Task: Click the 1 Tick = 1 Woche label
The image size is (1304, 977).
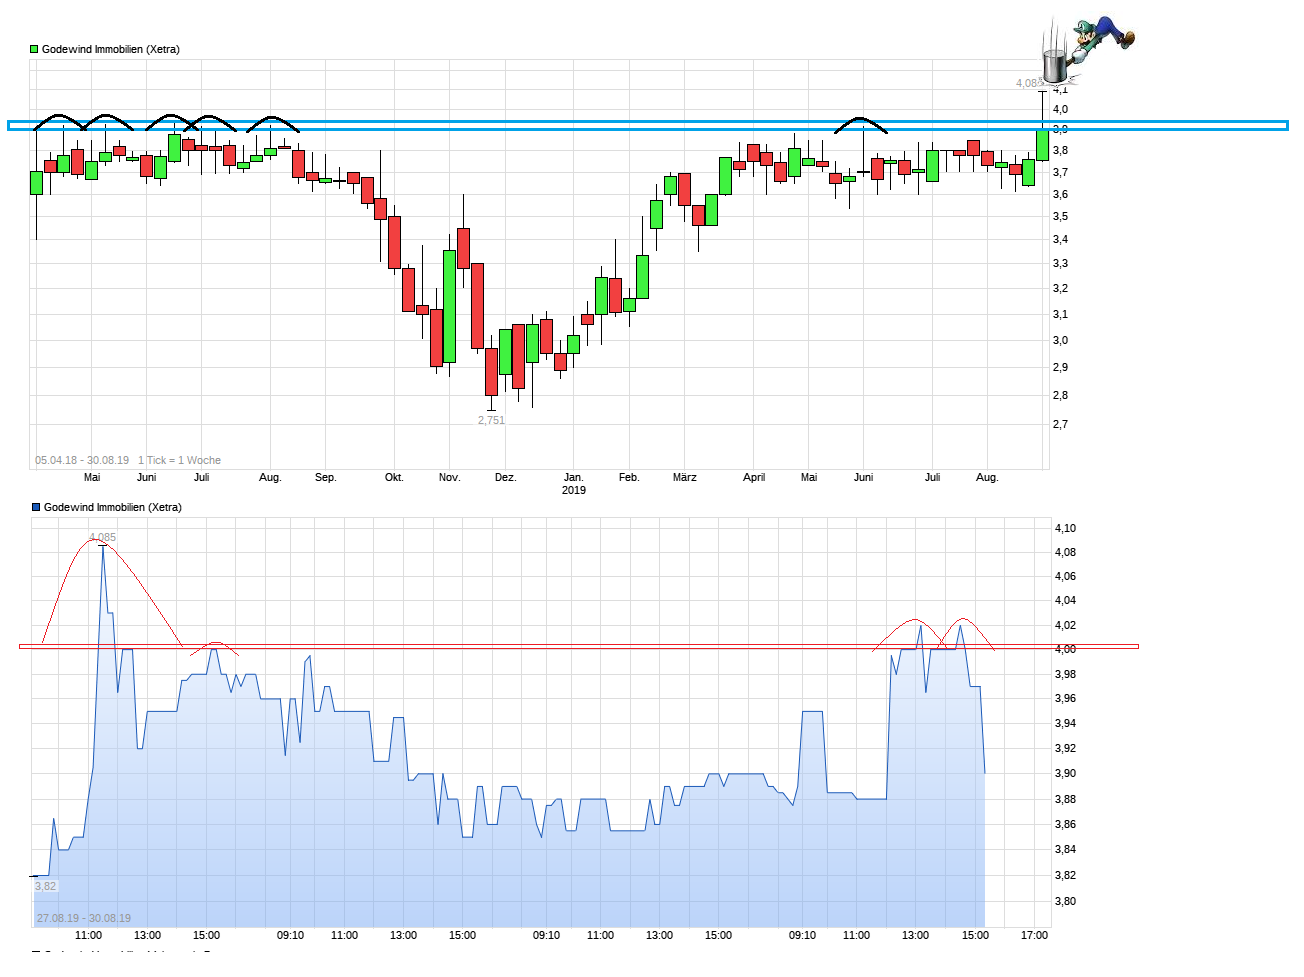Action: click(x=180, y=460)
